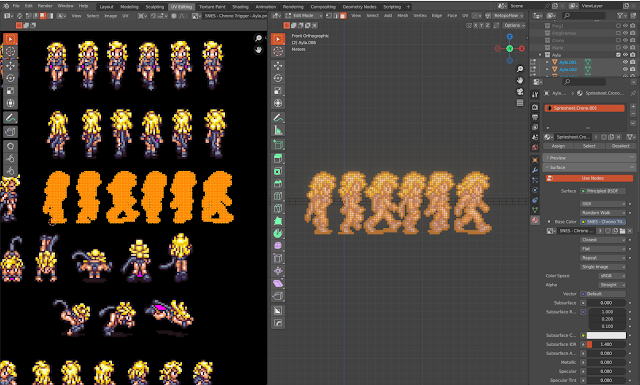This screenshot has height=385, width=640.
Task: Open the Render menu
Action: pos(45,6)
